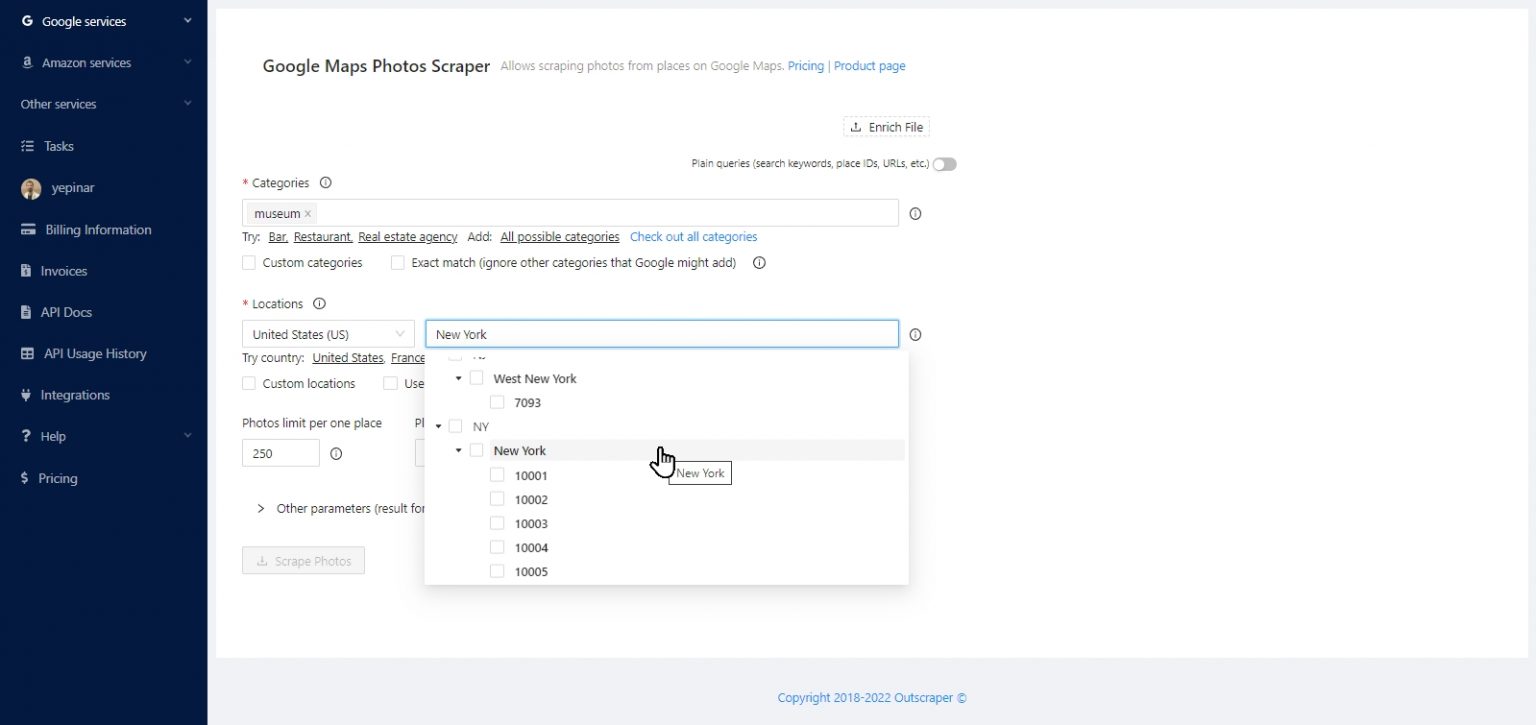
Task: Tick the 10001 zip code checkbox
Action: [x=497, y=475]
